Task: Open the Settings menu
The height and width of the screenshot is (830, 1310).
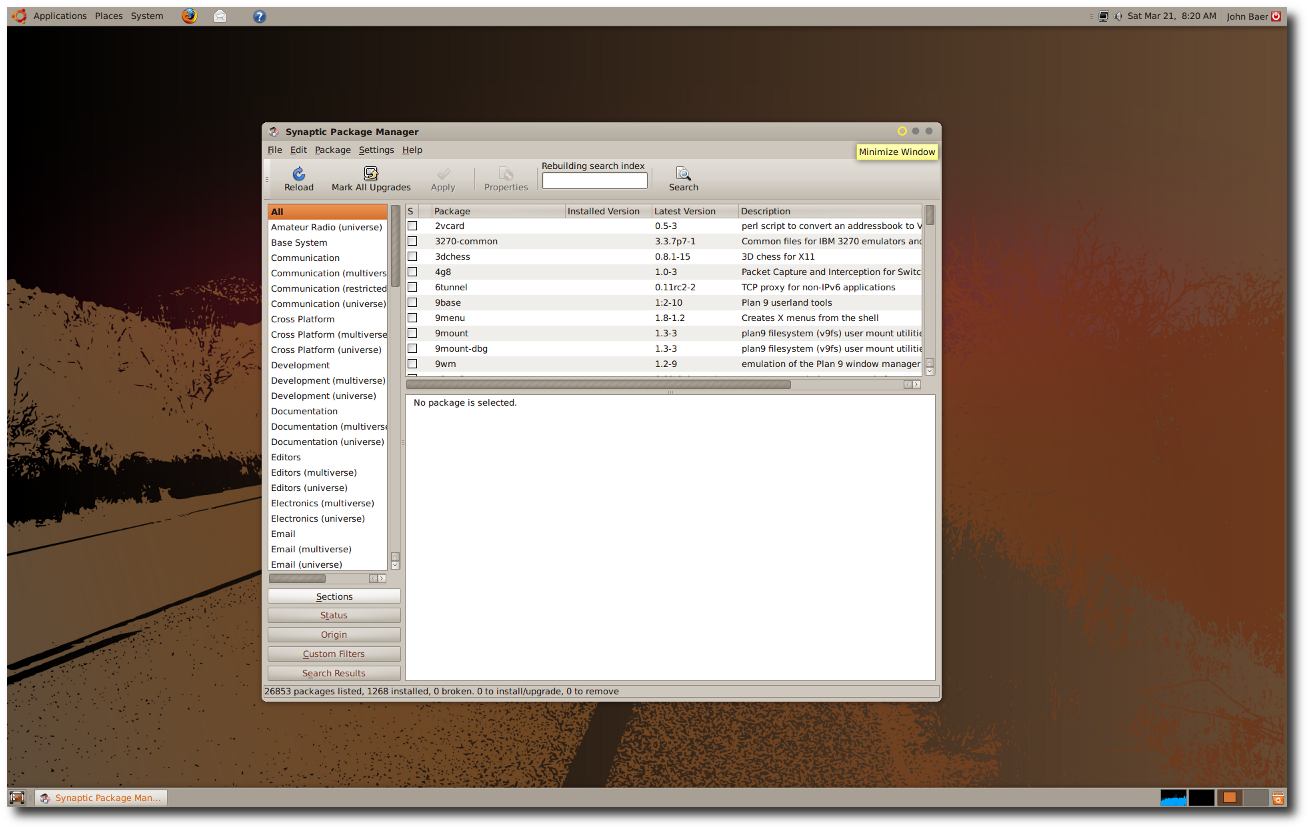Action: [x=377, y=150]
